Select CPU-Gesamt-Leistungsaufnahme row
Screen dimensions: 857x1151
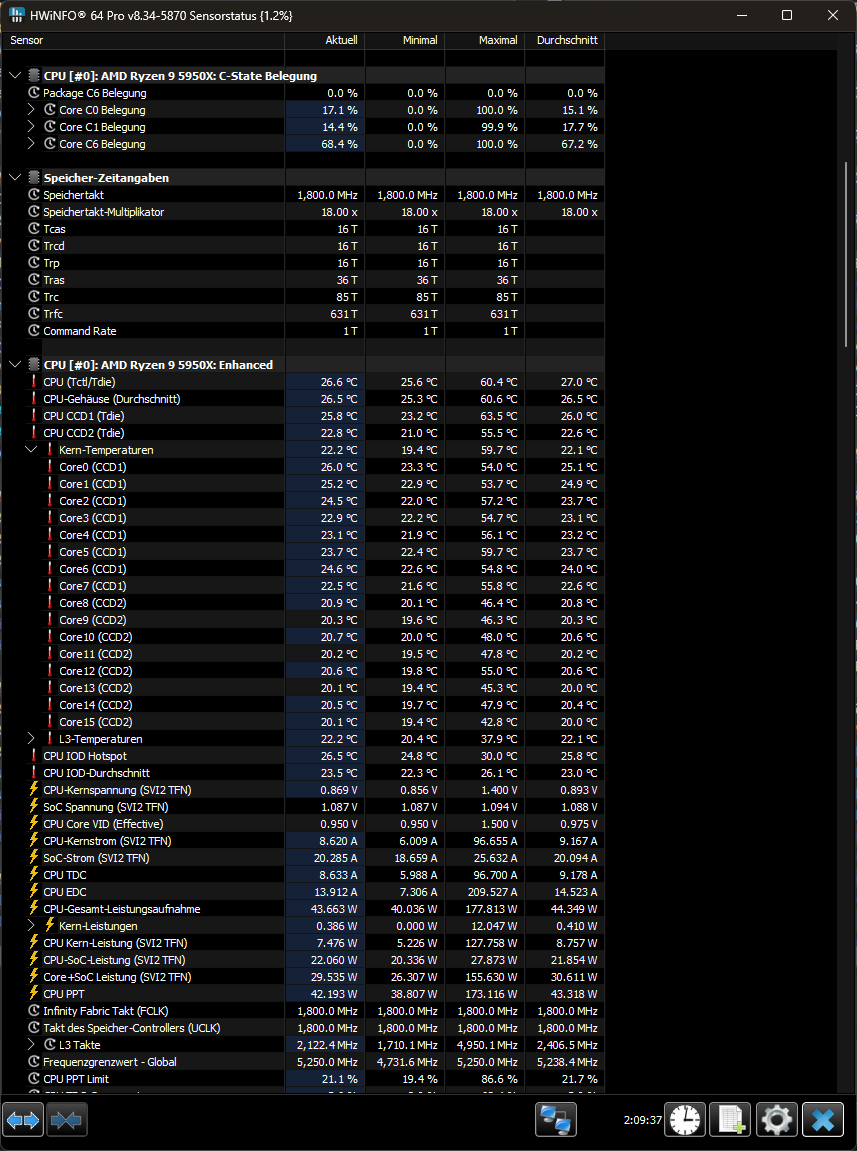303,909
